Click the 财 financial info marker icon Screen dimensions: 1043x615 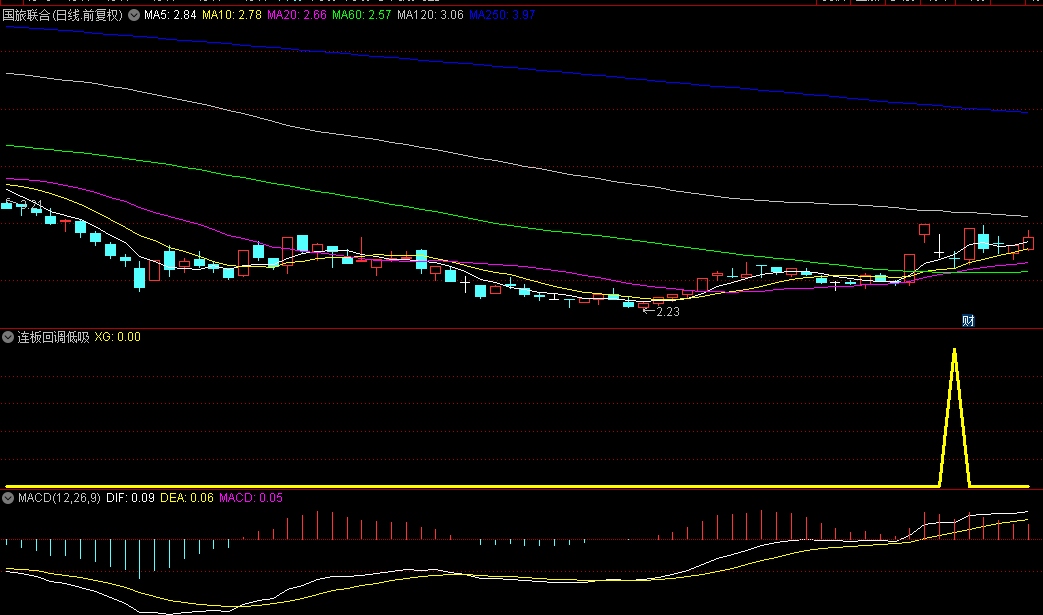pyautogui.click(x=968, y=321)
